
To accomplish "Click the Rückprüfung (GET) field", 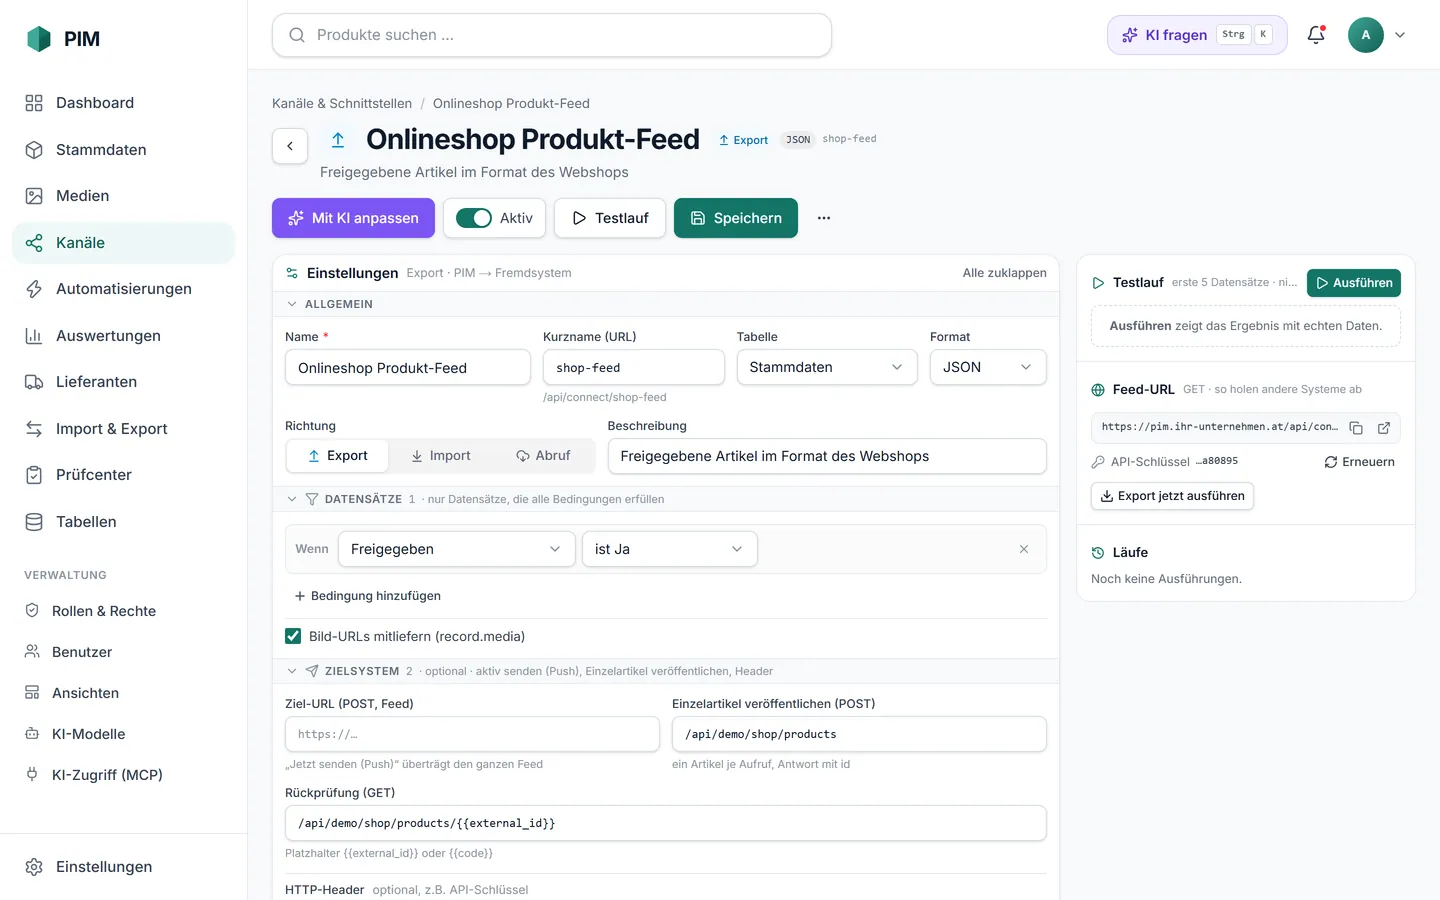I will [666, 823].
